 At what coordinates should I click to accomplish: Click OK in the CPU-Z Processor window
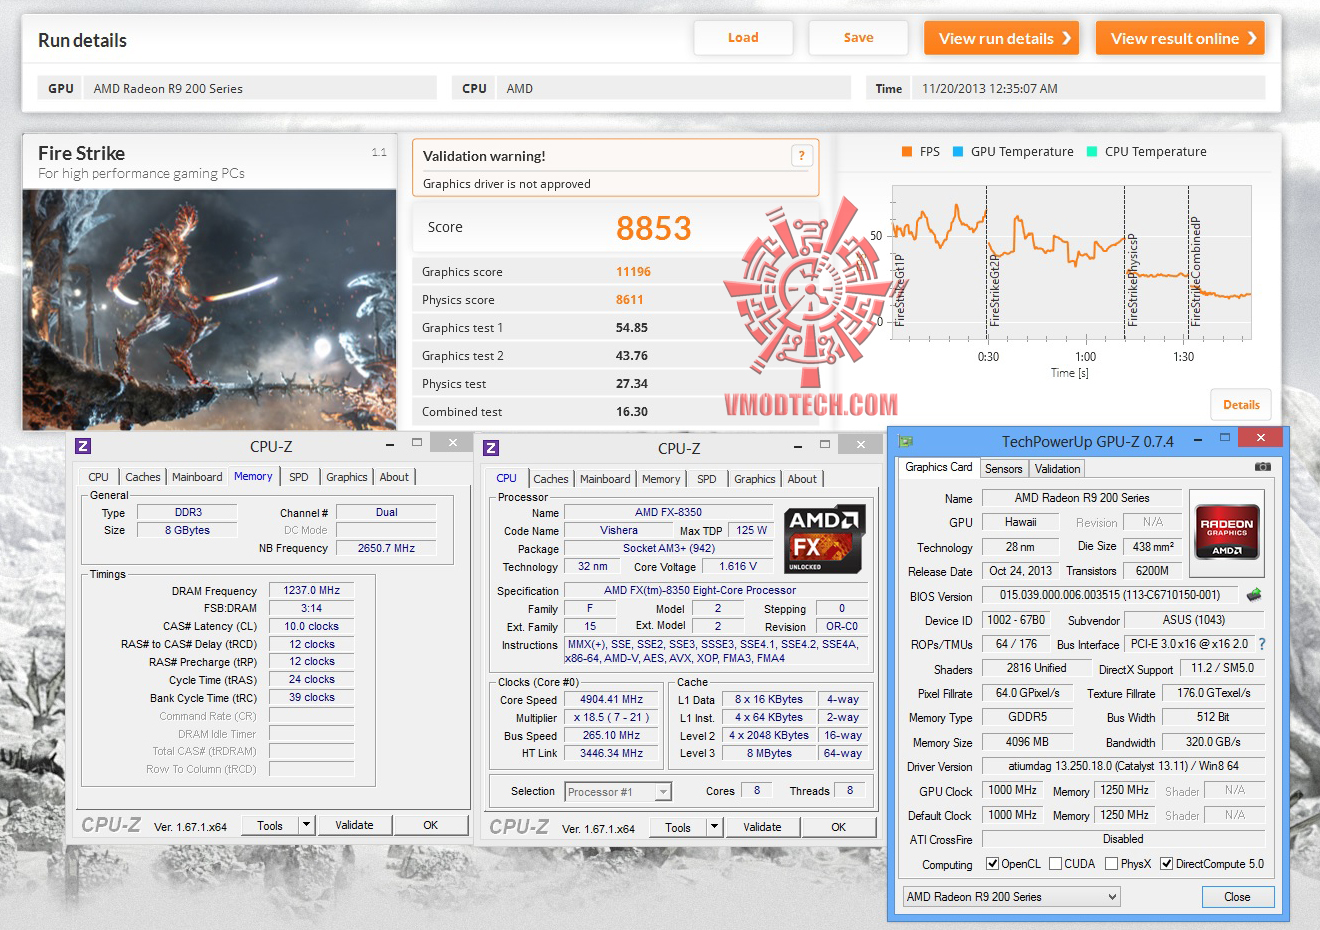(838, 827)
